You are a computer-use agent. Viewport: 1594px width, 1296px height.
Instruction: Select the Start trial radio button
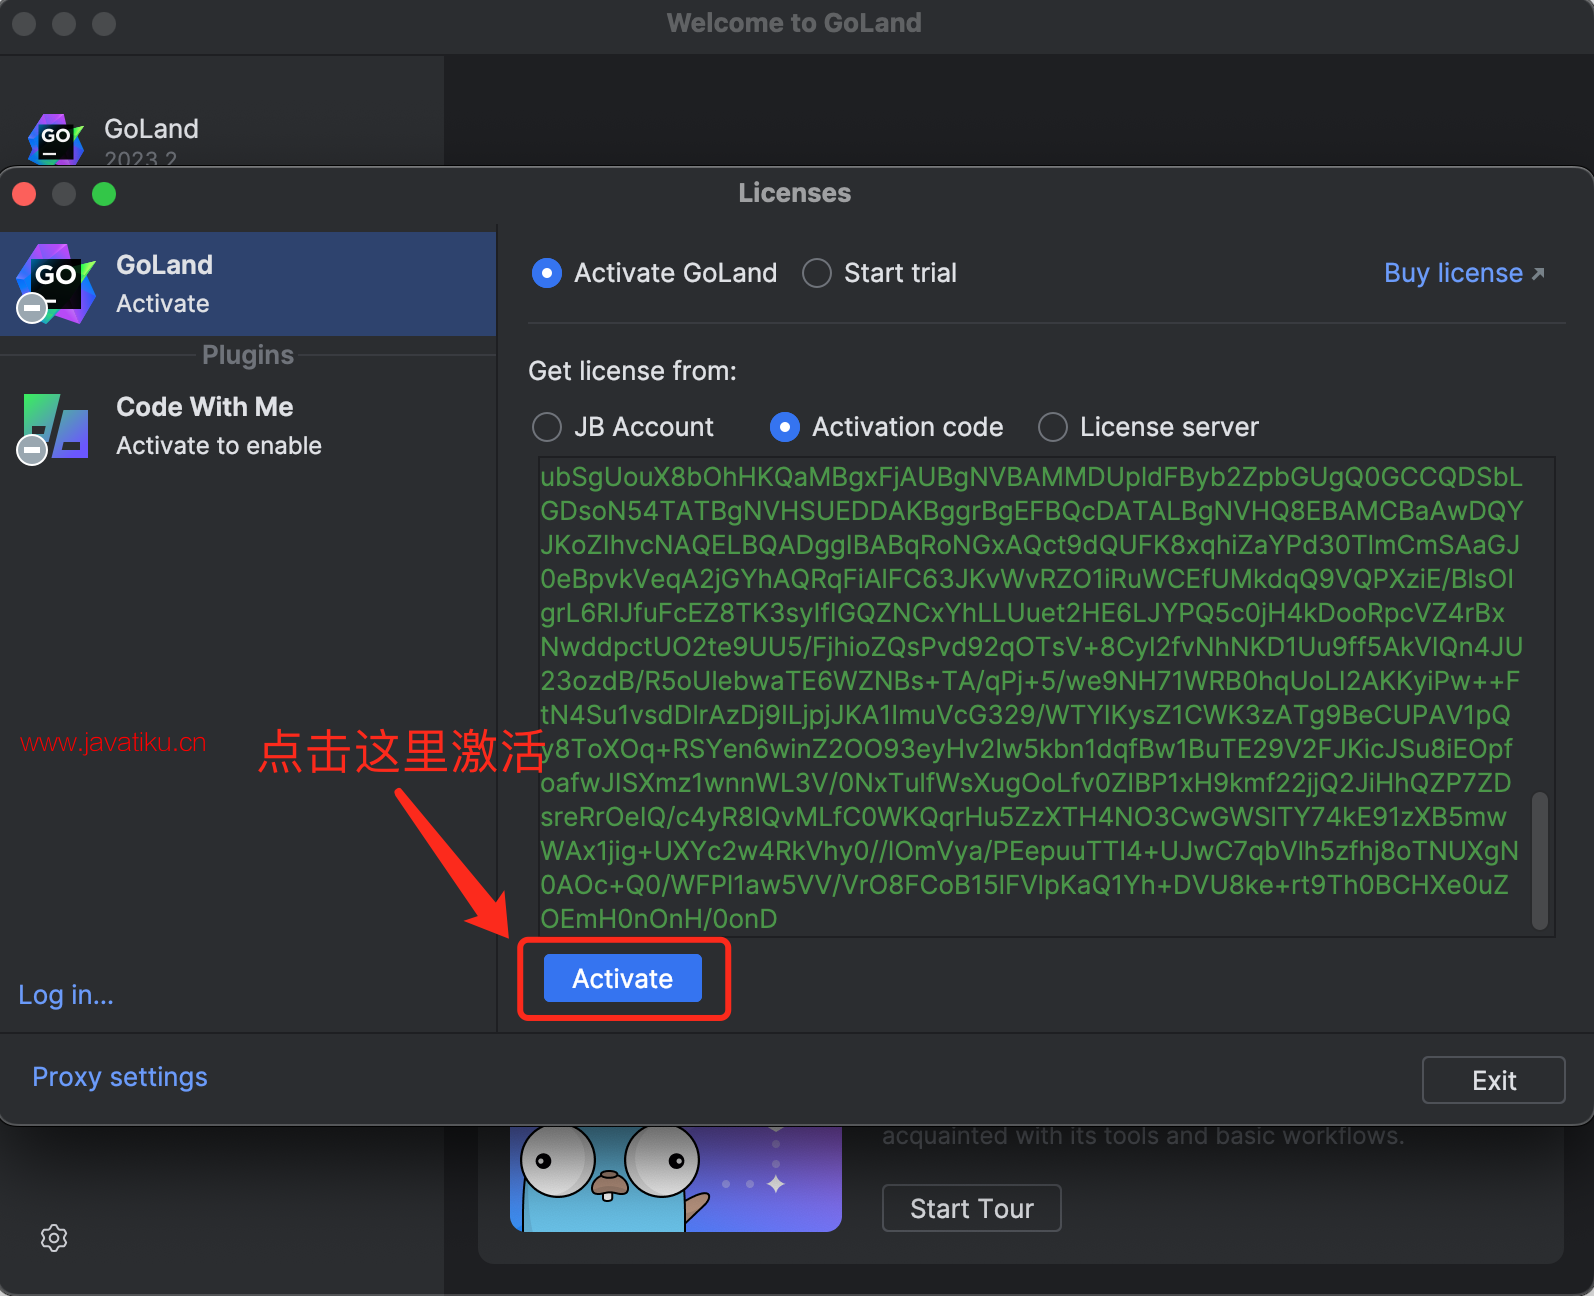(x=817, y=273)
